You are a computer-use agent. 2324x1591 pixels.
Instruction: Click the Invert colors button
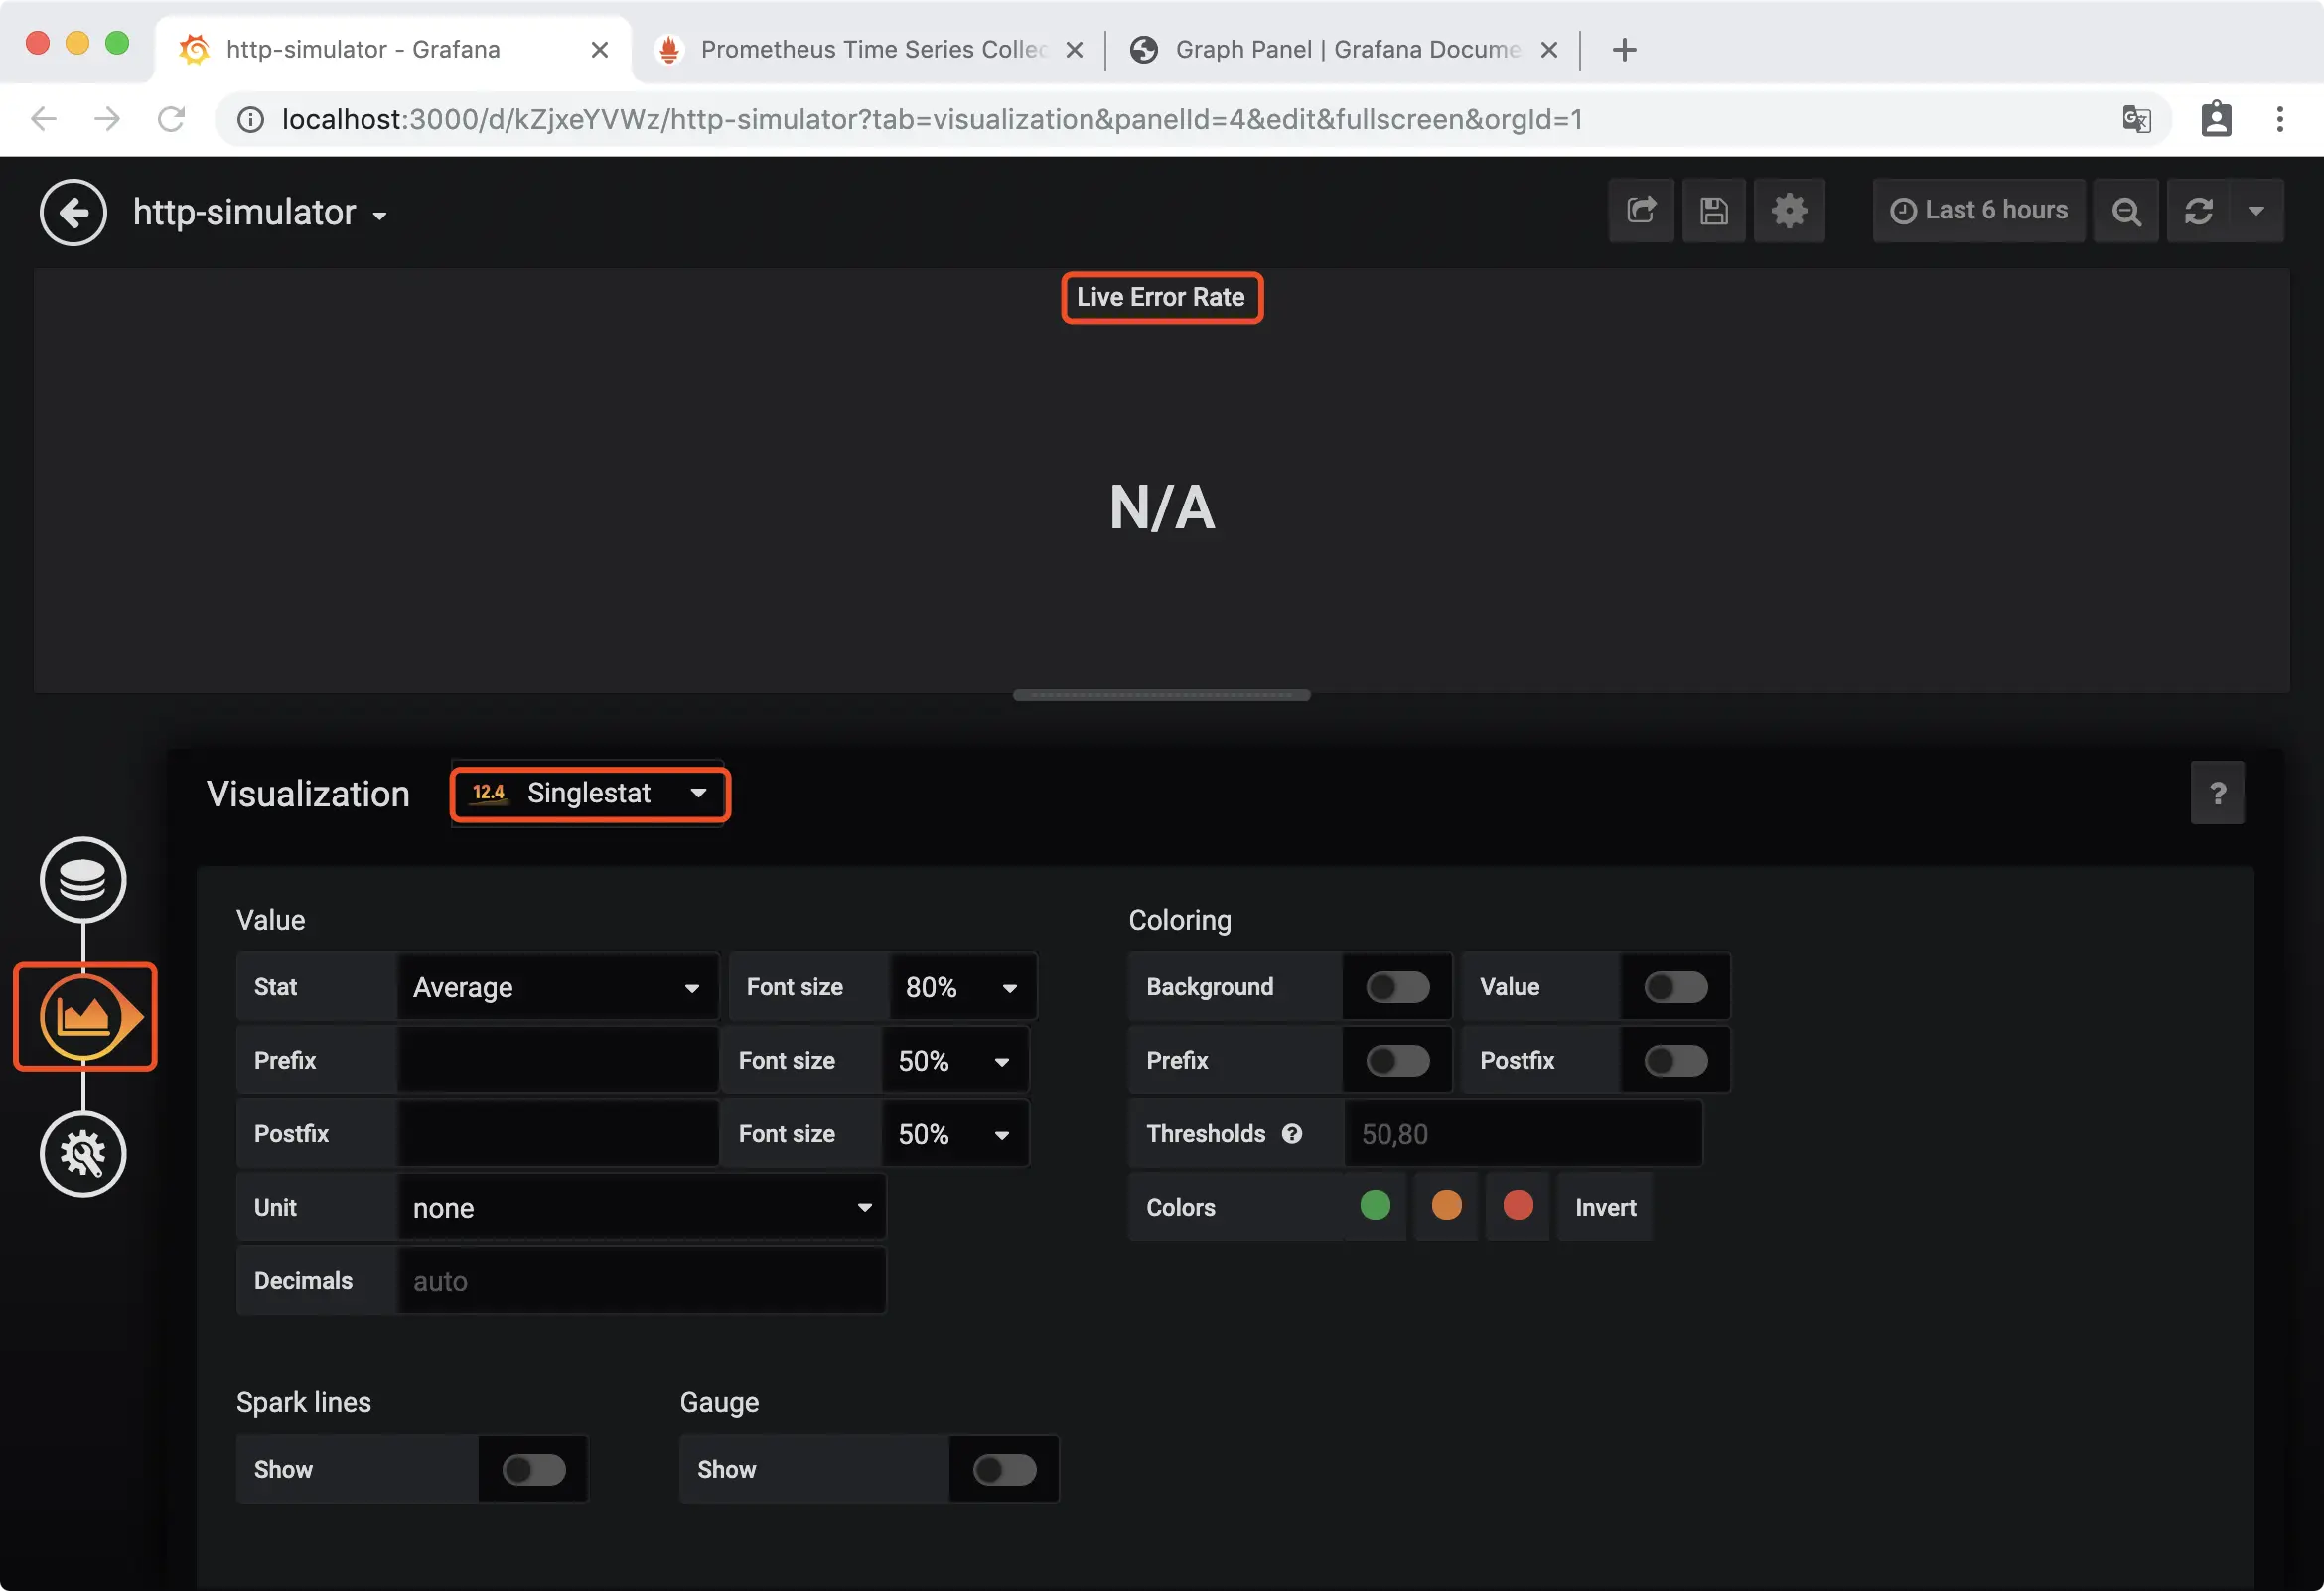[x=1605, y=1207]
